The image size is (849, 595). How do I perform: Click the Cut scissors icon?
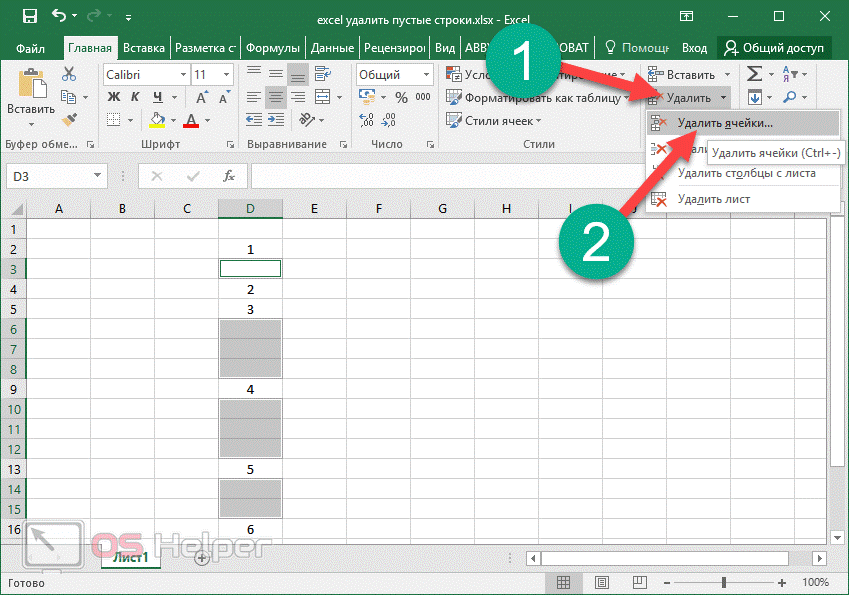[69, 74]
